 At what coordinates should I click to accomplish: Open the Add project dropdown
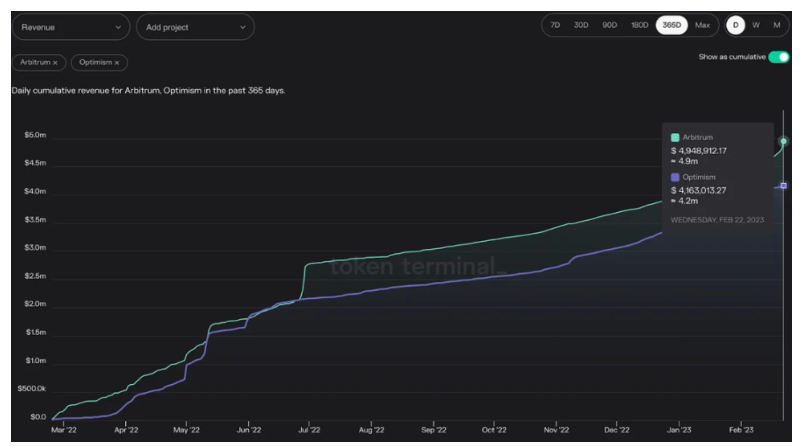coord(195,27)
